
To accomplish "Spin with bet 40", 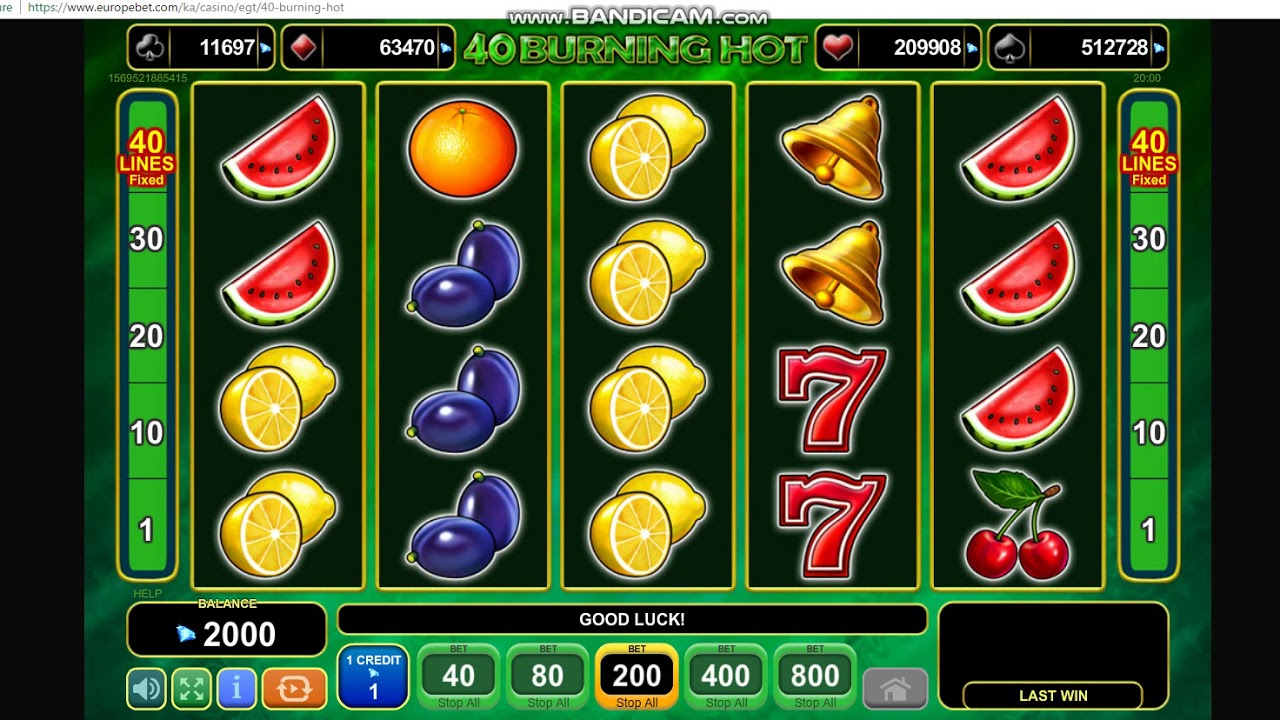I will [x=458, y=677].
